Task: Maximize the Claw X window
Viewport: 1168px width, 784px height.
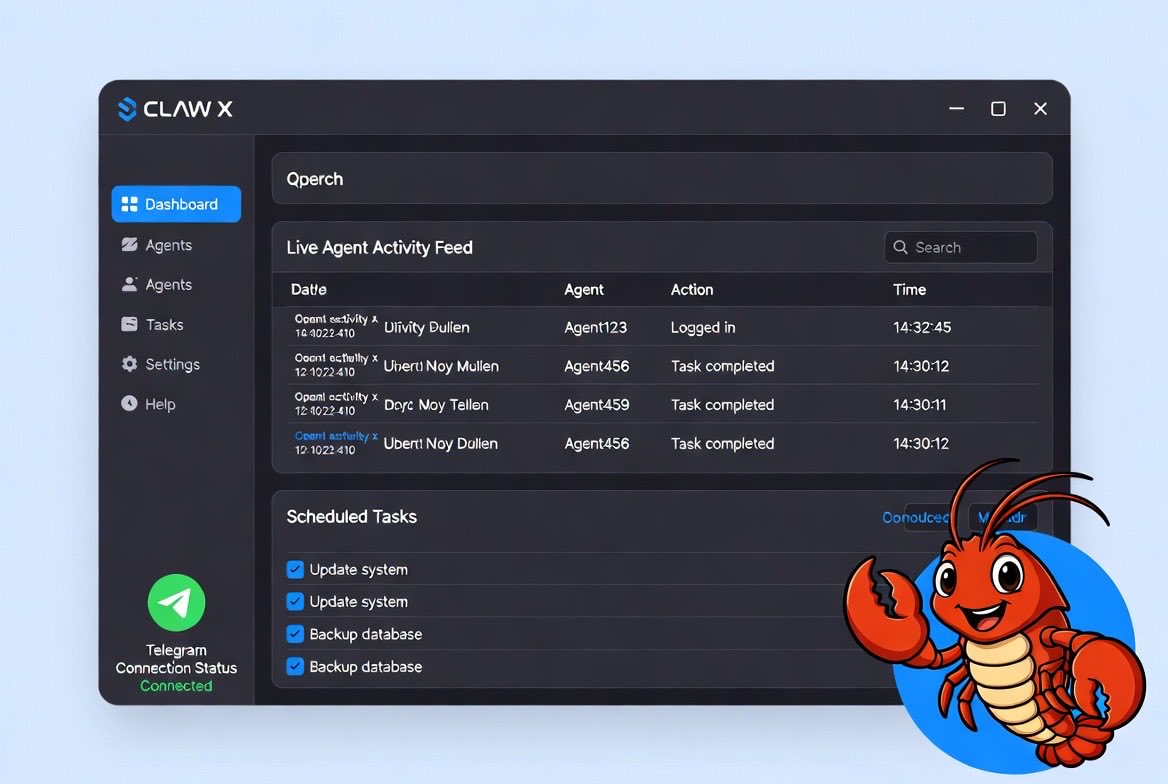Action: click(998, 109)
